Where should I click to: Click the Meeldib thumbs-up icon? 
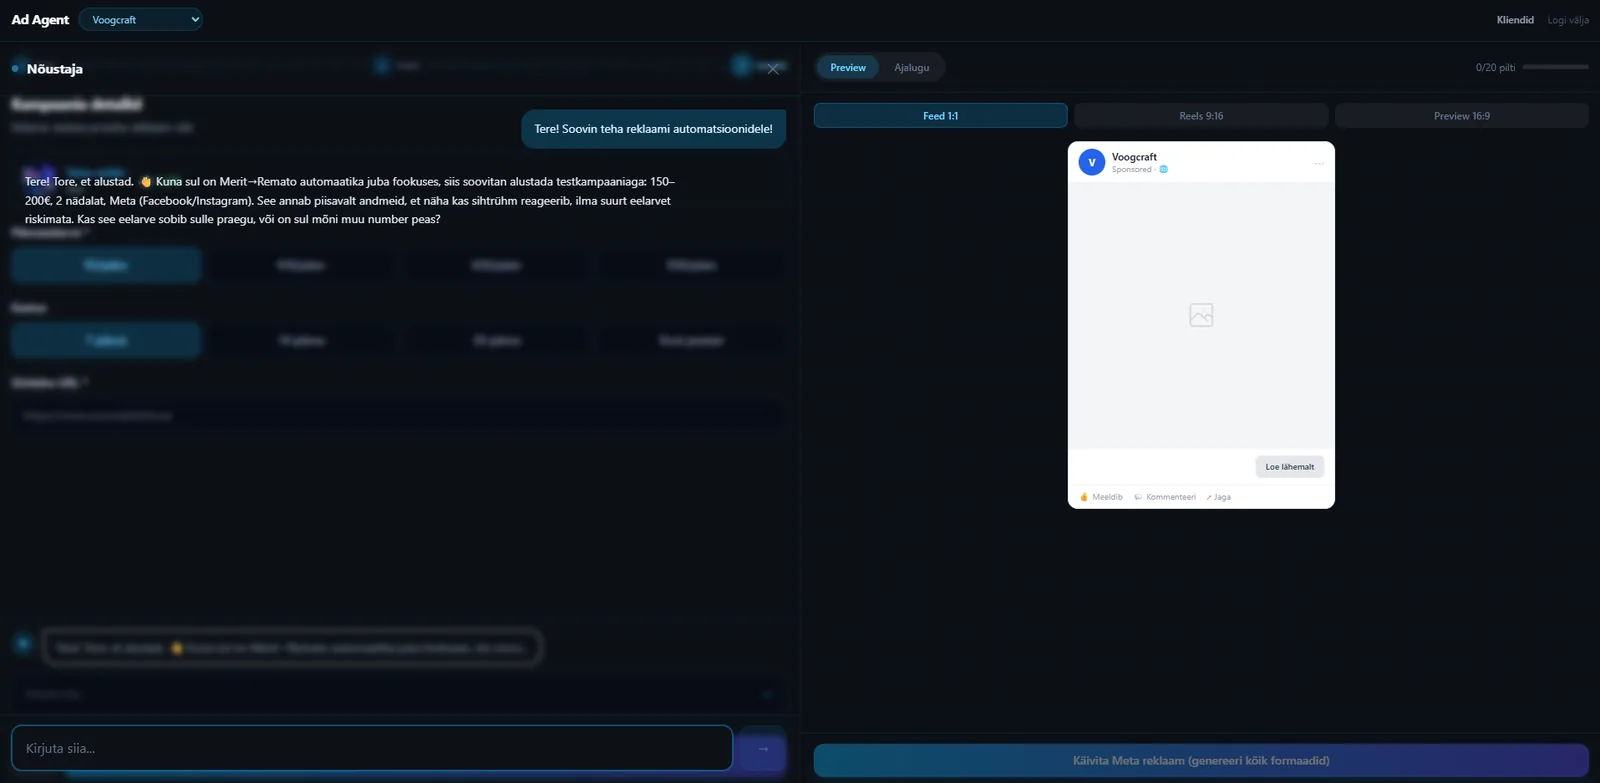coord(1084,497)
